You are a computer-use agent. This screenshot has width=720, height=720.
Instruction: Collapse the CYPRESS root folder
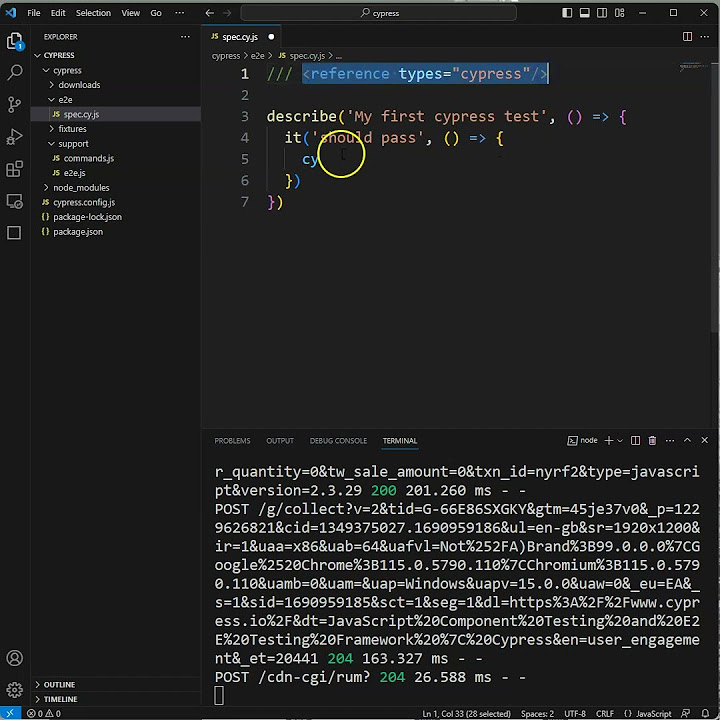coord(38,56)
